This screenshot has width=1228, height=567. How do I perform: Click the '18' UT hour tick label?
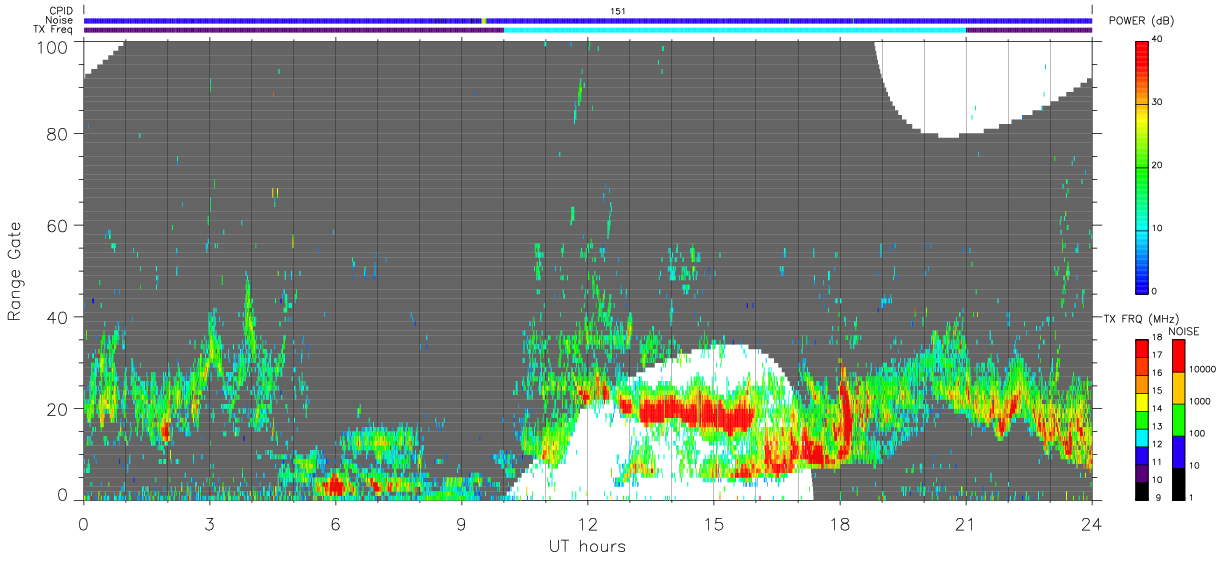[x=840, y=523]
